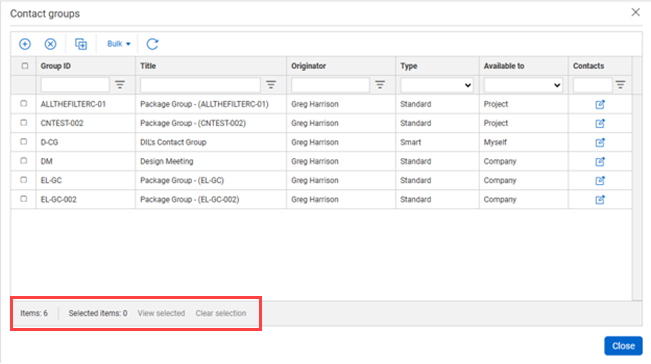Open the Type filter dropdown

pos(437,85)
